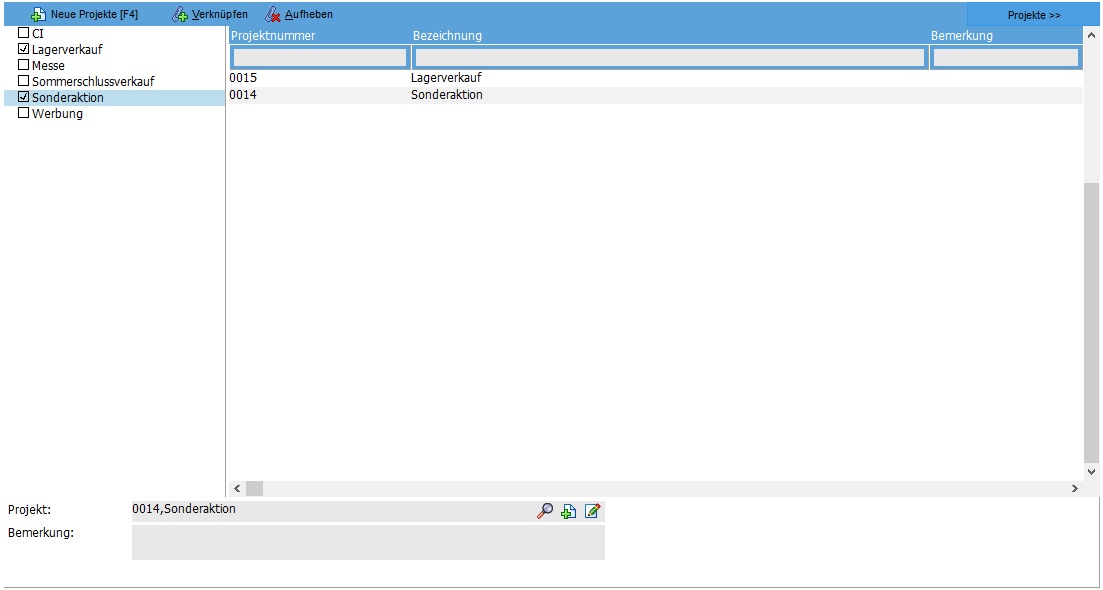Select table row 0015
This screenshot has height=590, width=1103.
[x=656, y=78]
